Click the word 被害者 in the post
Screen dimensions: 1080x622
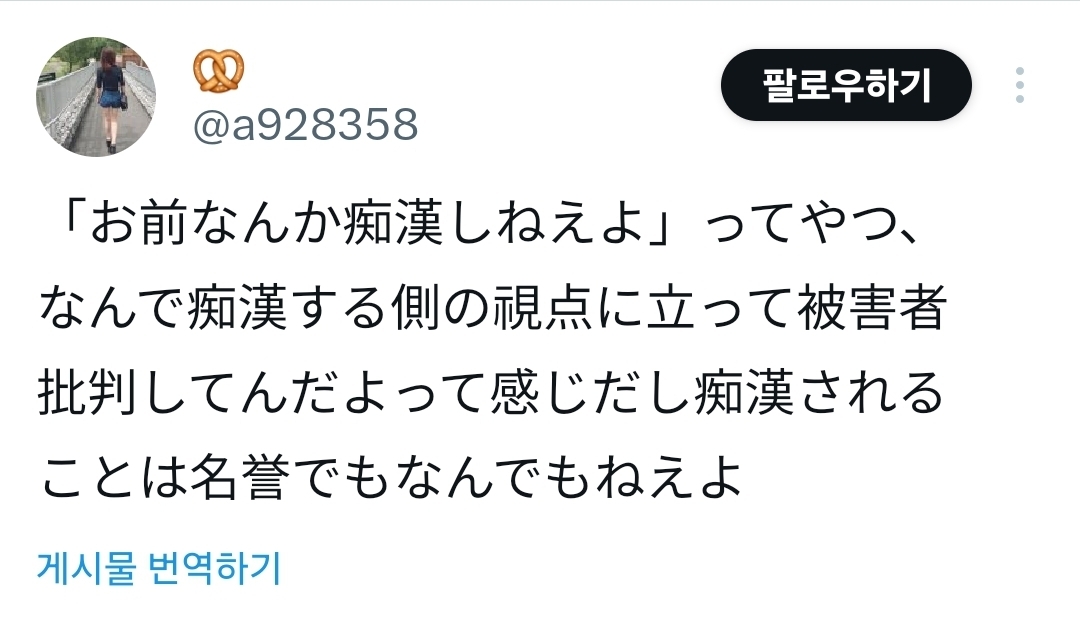[x=871, y=309]
